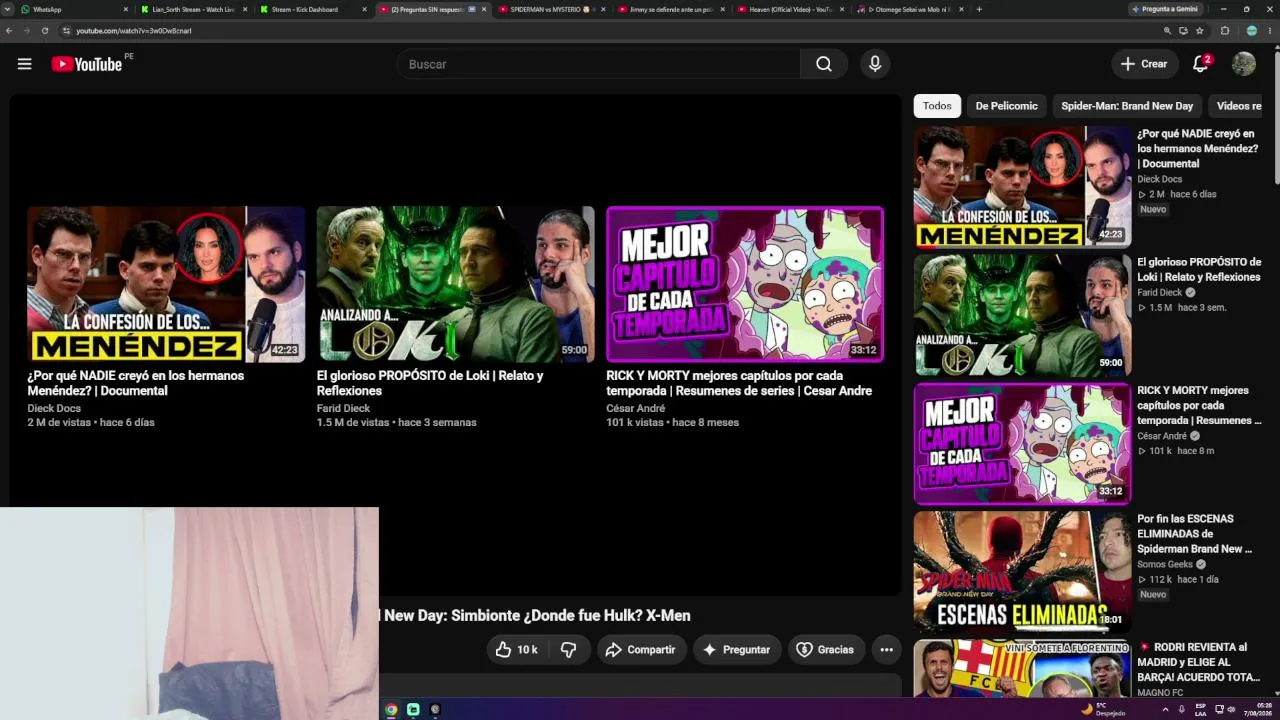This screenshot has width=1280, height=720.
Task: Click the Gracias button
Action: pos(825,650)
